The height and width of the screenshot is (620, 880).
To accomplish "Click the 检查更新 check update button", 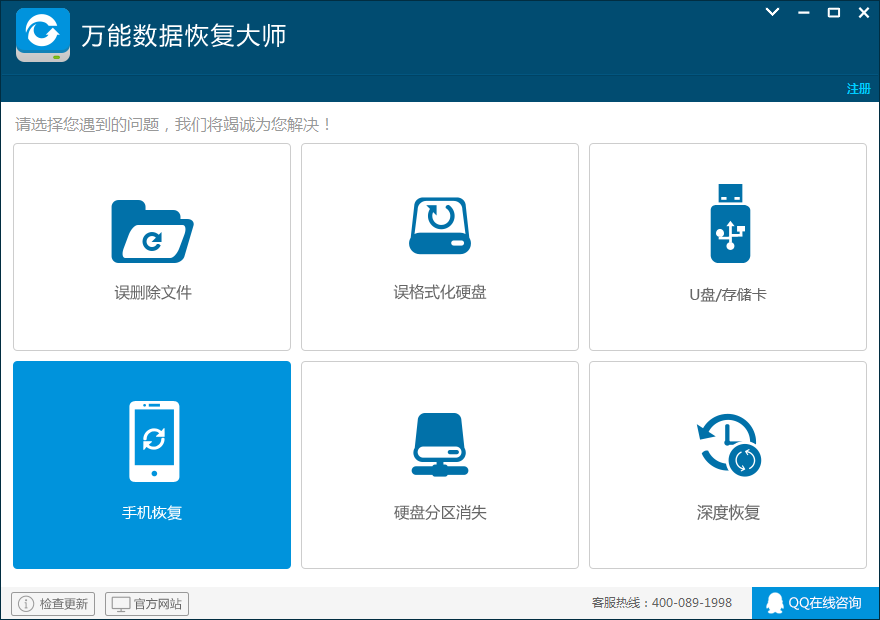I will click(53, 604).
